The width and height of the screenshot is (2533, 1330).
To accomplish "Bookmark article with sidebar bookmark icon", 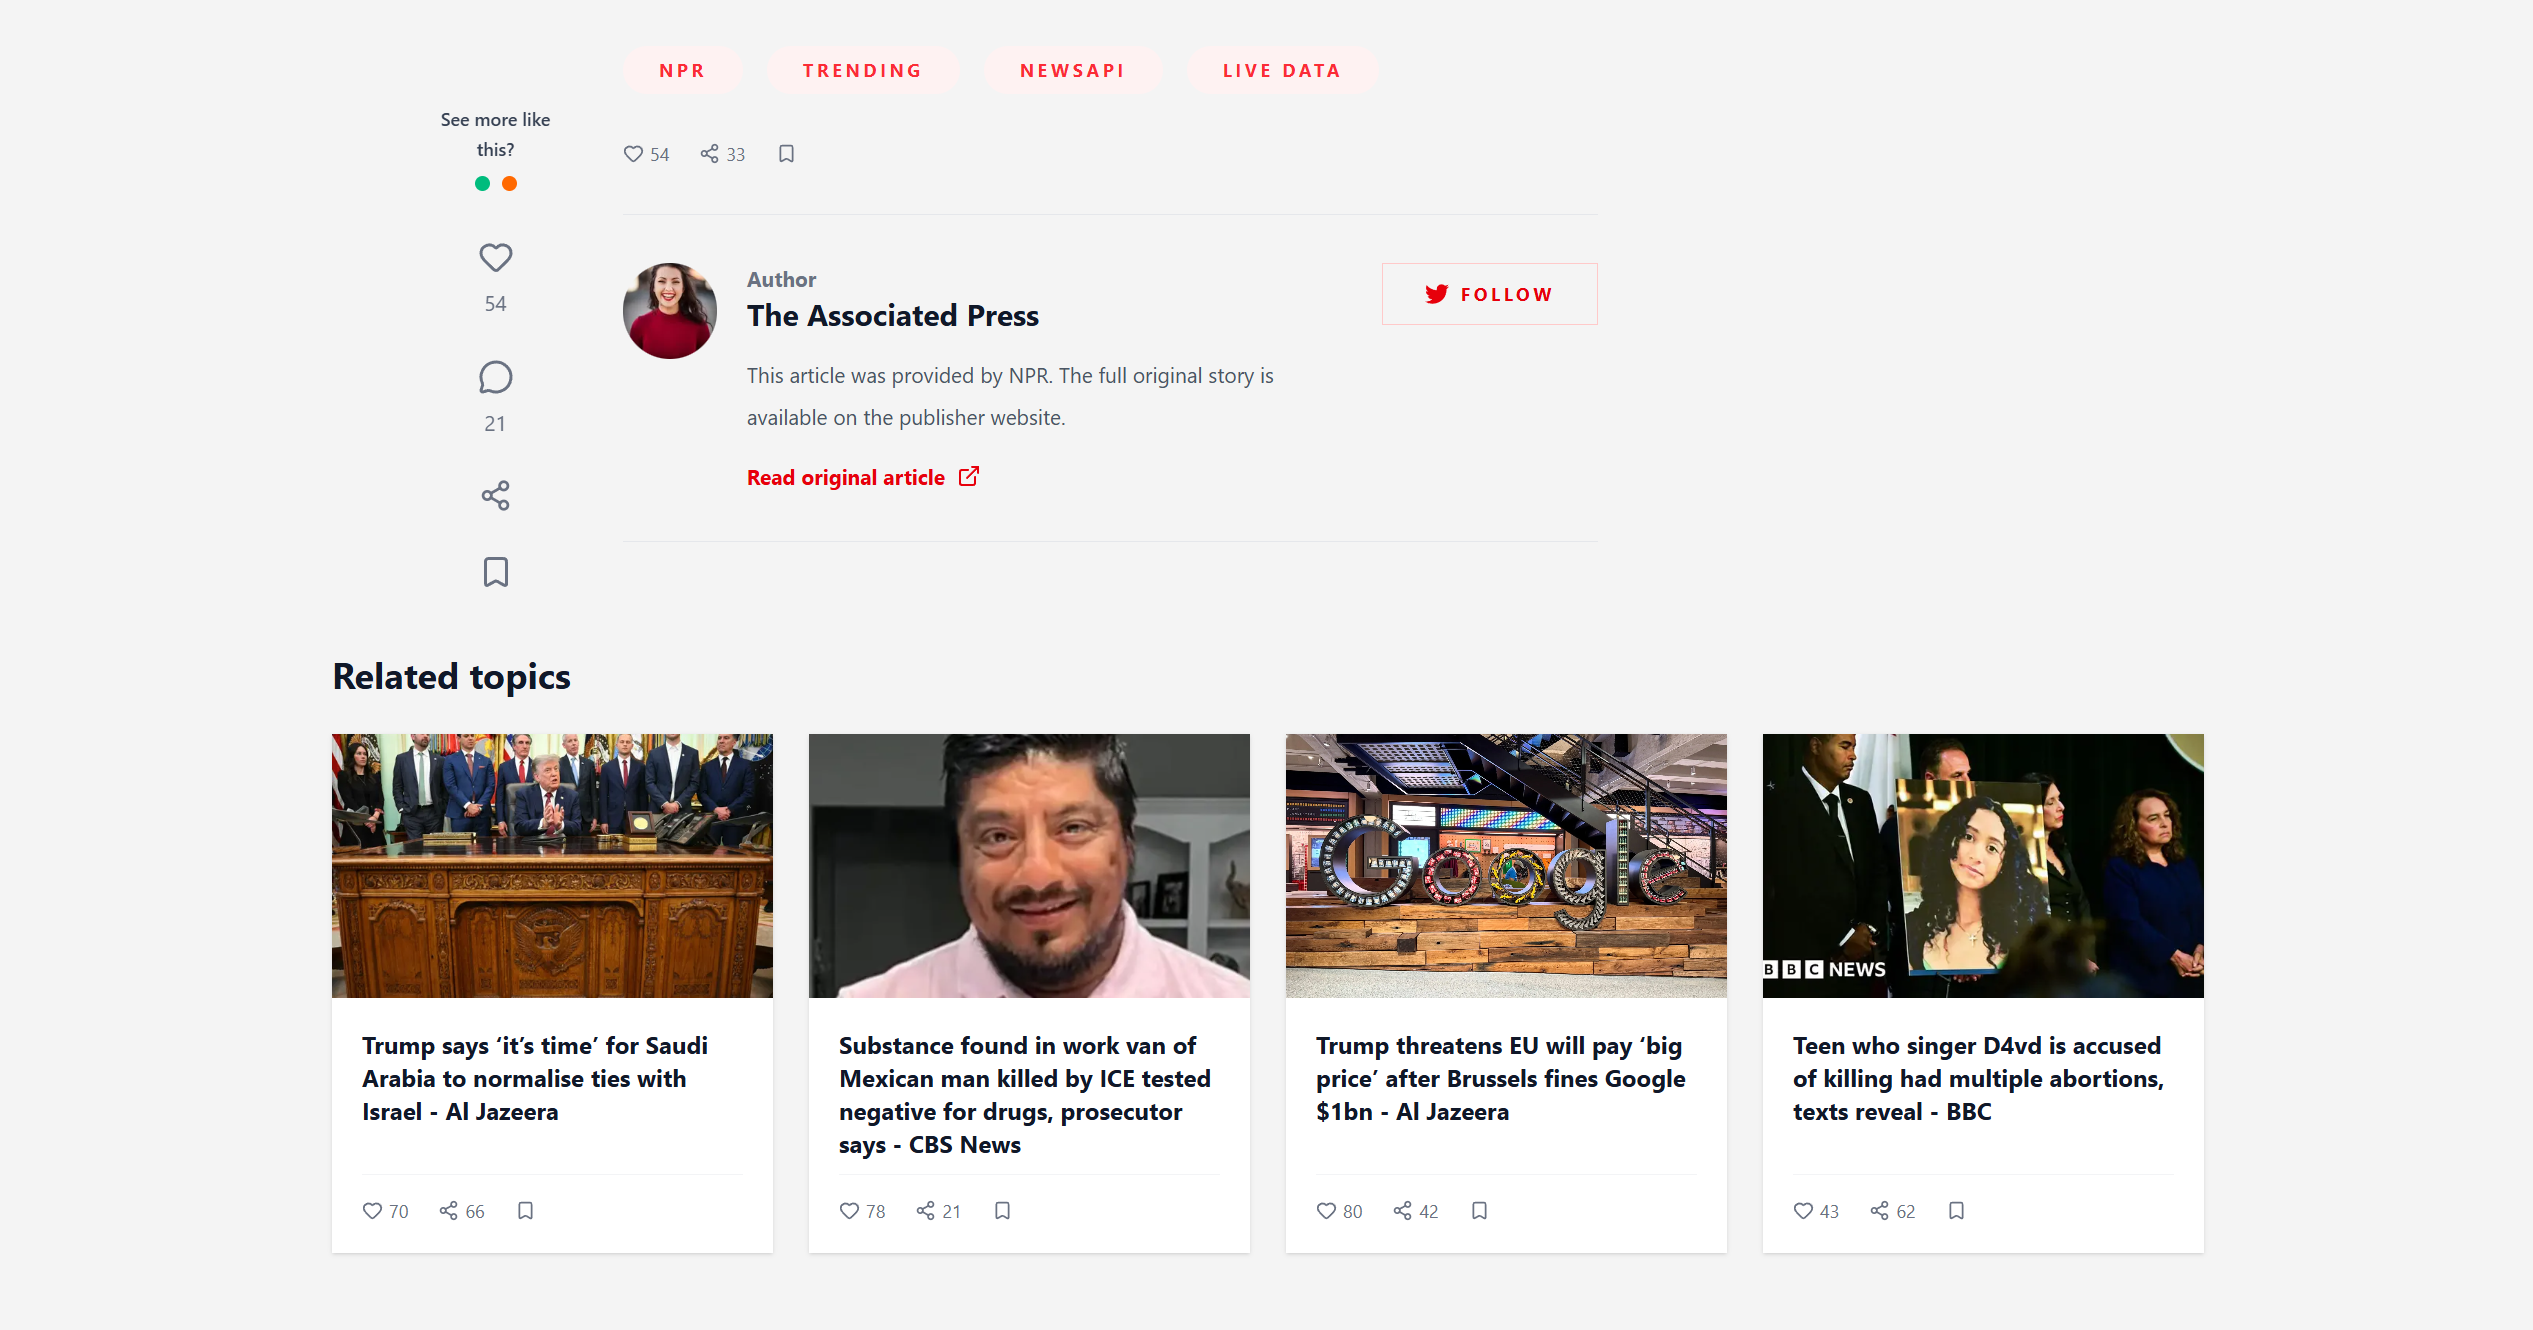I will click(495, 572).
